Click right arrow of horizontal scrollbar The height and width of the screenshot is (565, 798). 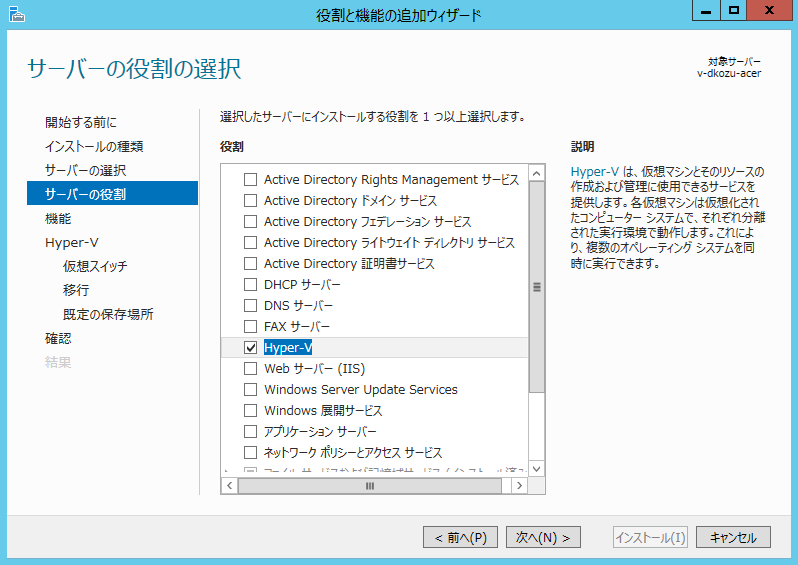click(x=519, y=486)
